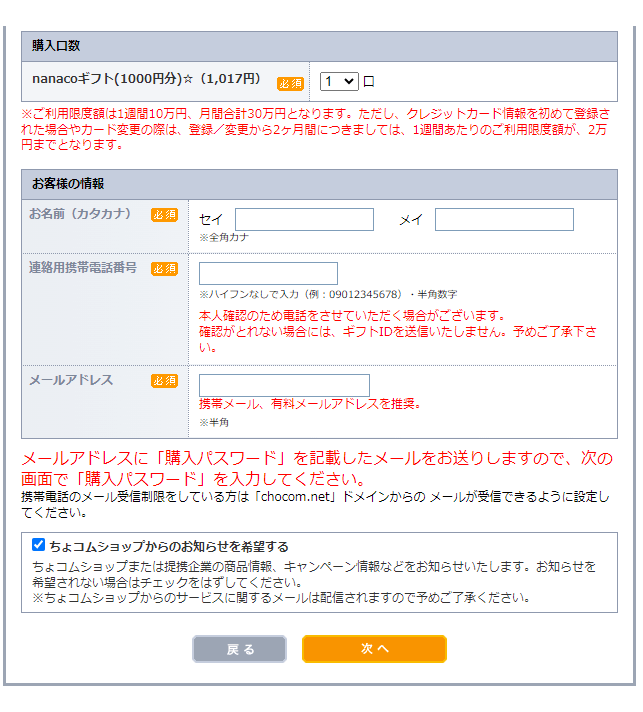
Task: Open the purchase quantity dropdown
Action: 339,82
